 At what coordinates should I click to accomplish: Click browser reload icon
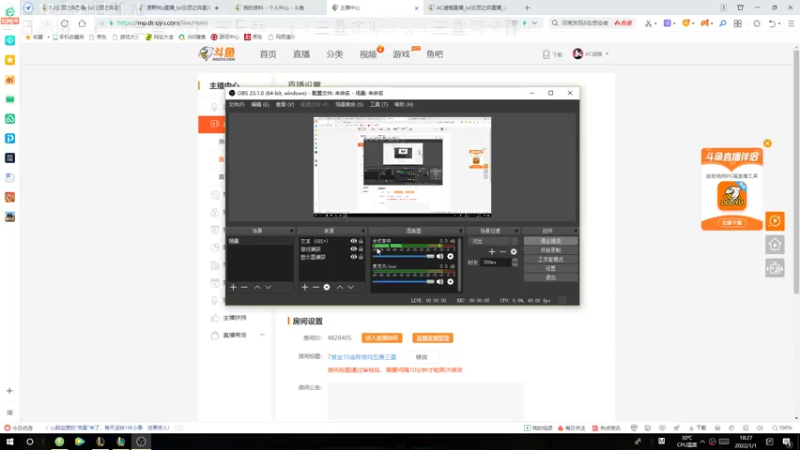pos(64,23)
